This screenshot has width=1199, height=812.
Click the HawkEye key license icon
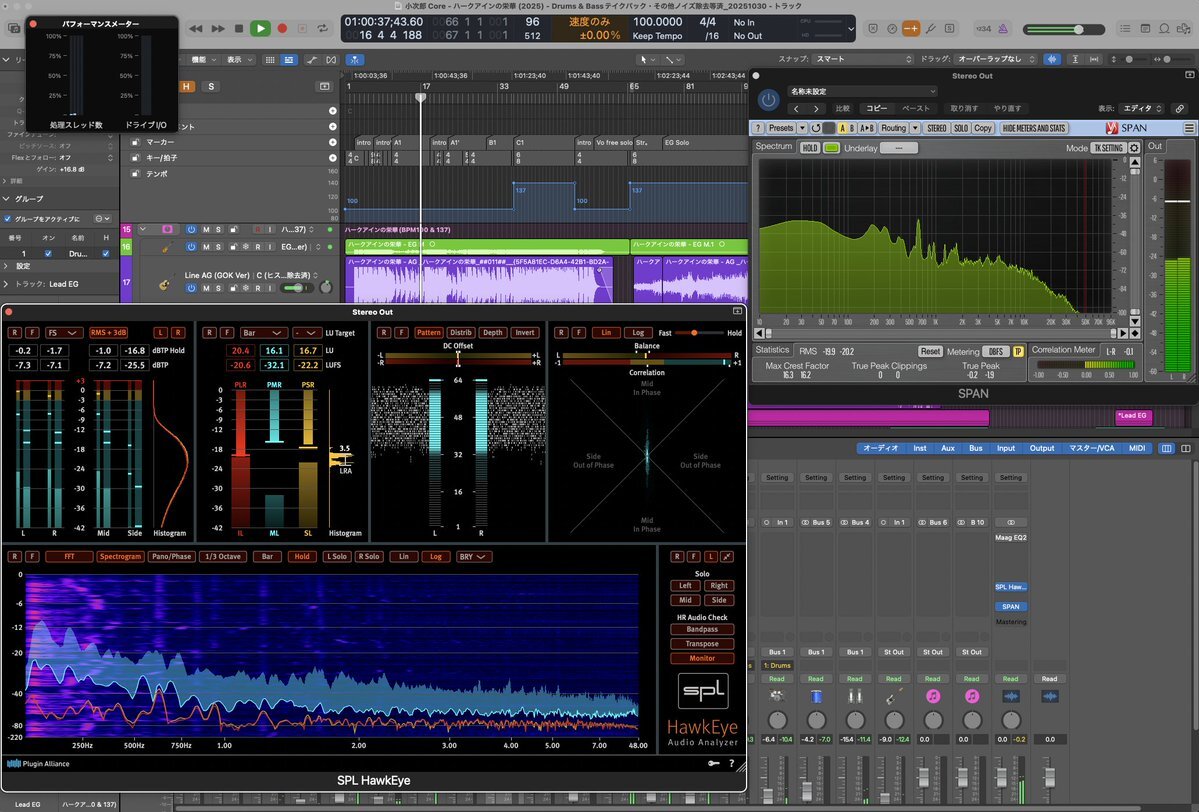(712, 764)
